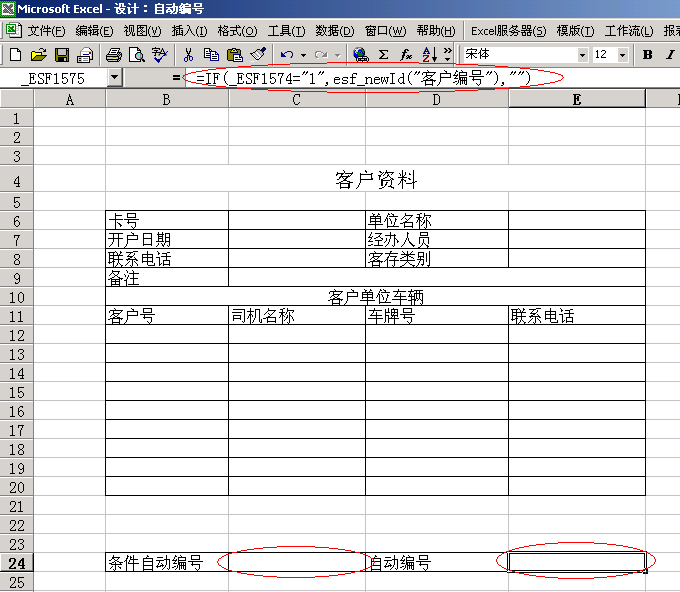Open the 工作流(L) menu
The height and width of the screenshot is (592, 680).
[628, 31]
